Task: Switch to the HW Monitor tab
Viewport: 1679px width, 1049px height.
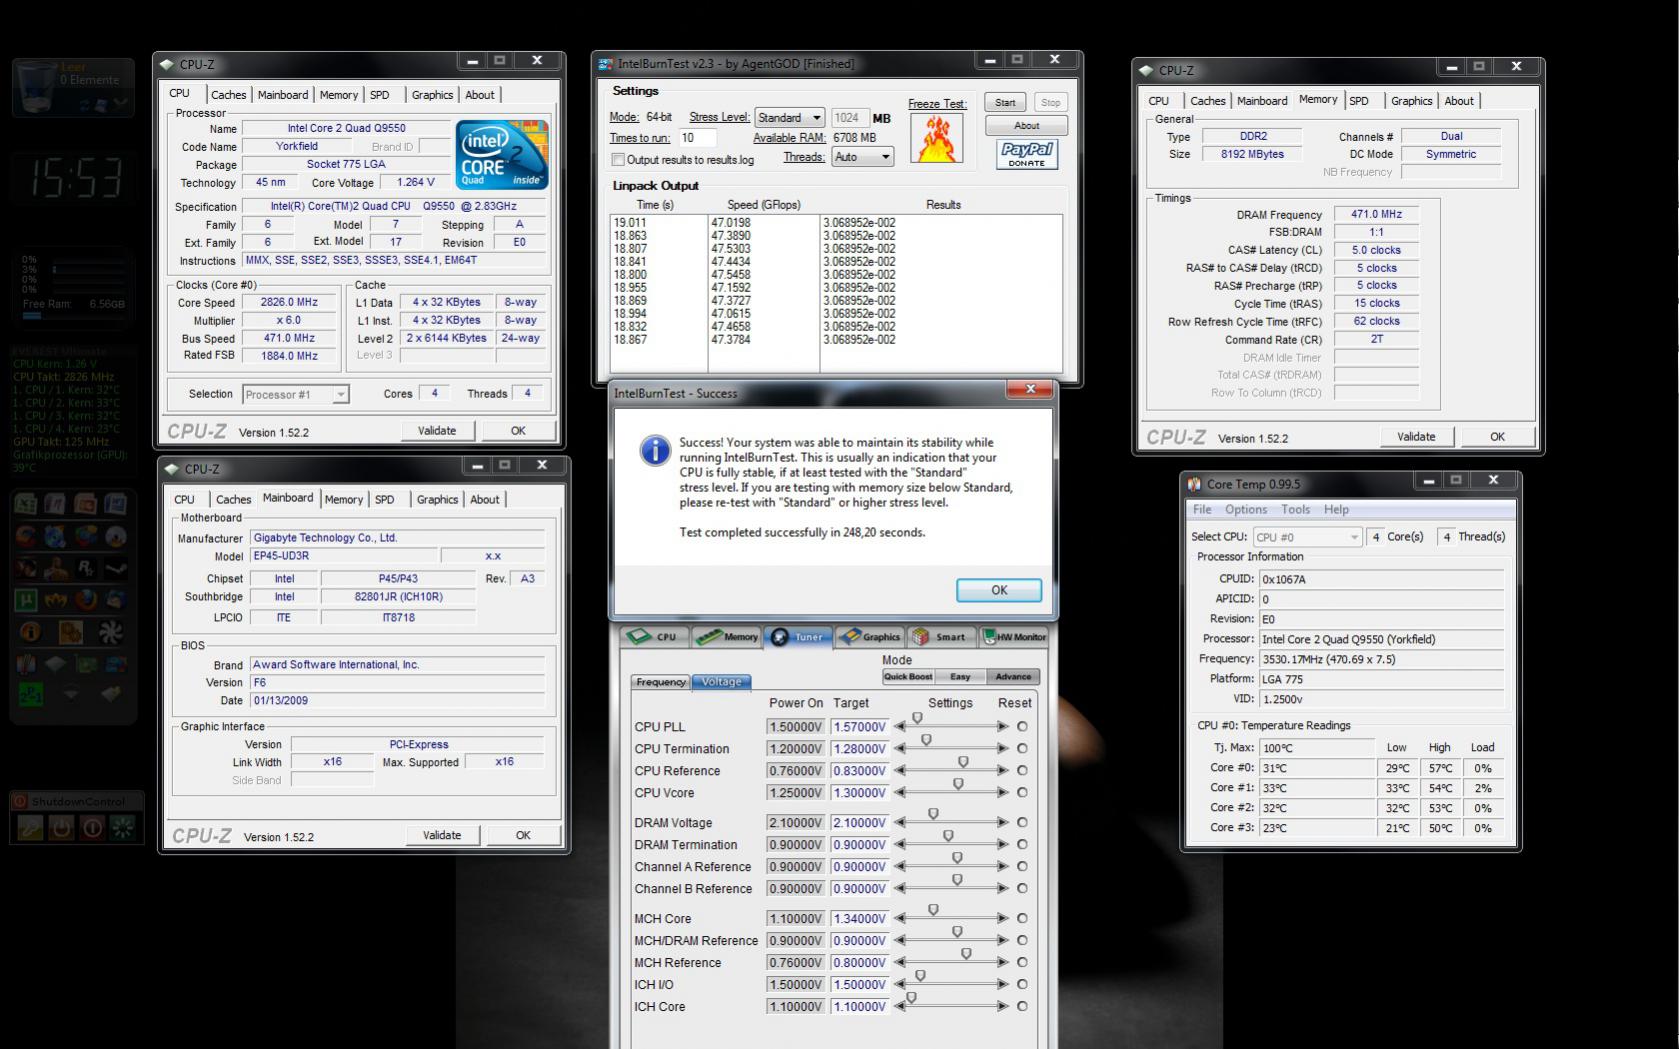Action: pos(1014,637)
